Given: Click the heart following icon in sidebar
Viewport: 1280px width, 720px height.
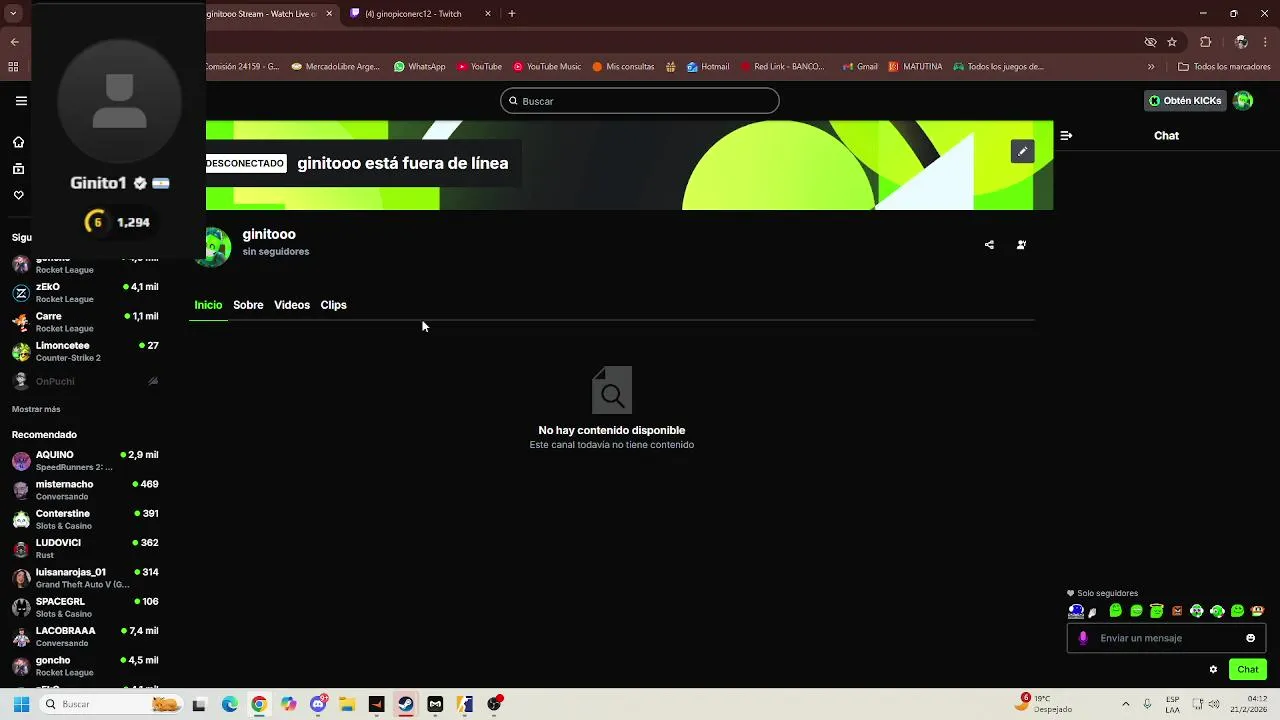Looking at the screenshot, I should (x=18, y=195).
